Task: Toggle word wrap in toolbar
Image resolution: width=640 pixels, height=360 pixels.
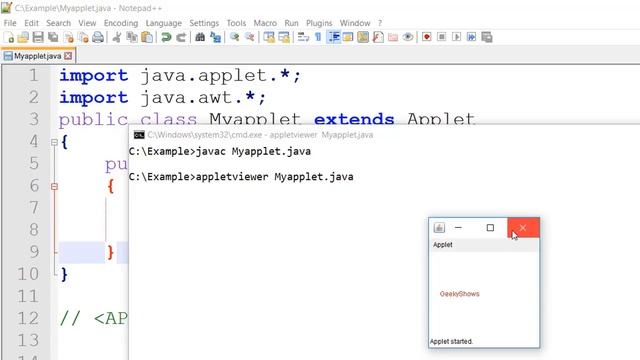Action: 303,38
